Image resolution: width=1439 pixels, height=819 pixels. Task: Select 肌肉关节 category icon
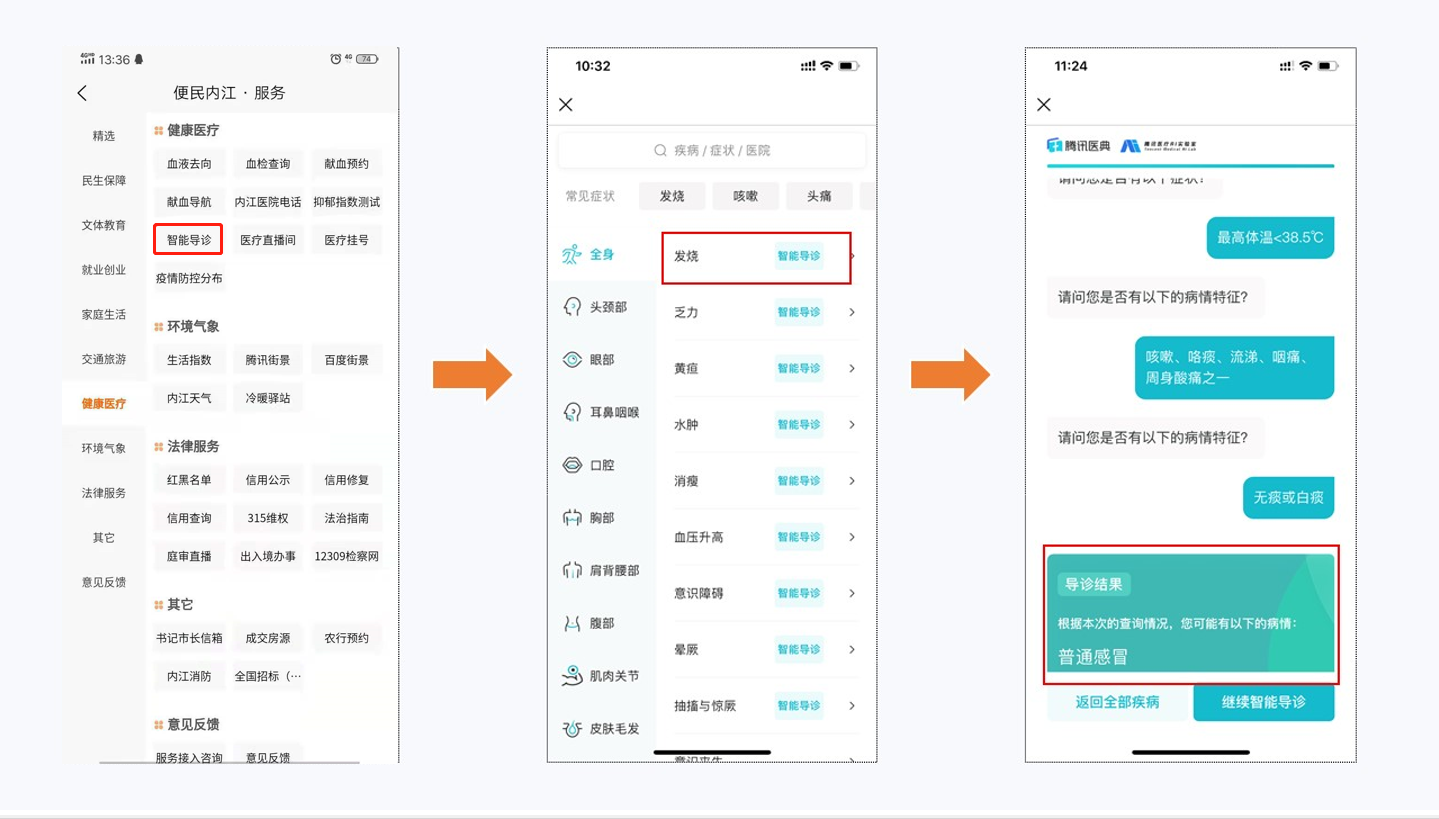click(572, 676)
